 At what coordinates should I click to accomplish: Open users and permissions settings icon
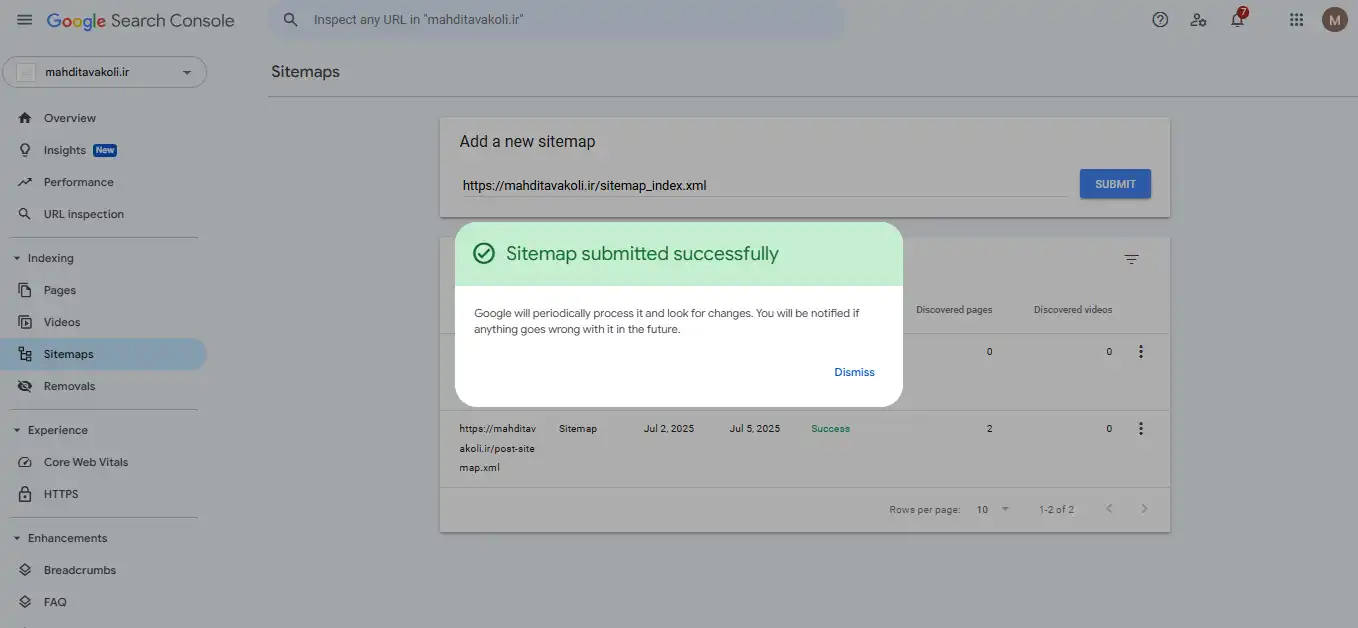click(1198, 20)
